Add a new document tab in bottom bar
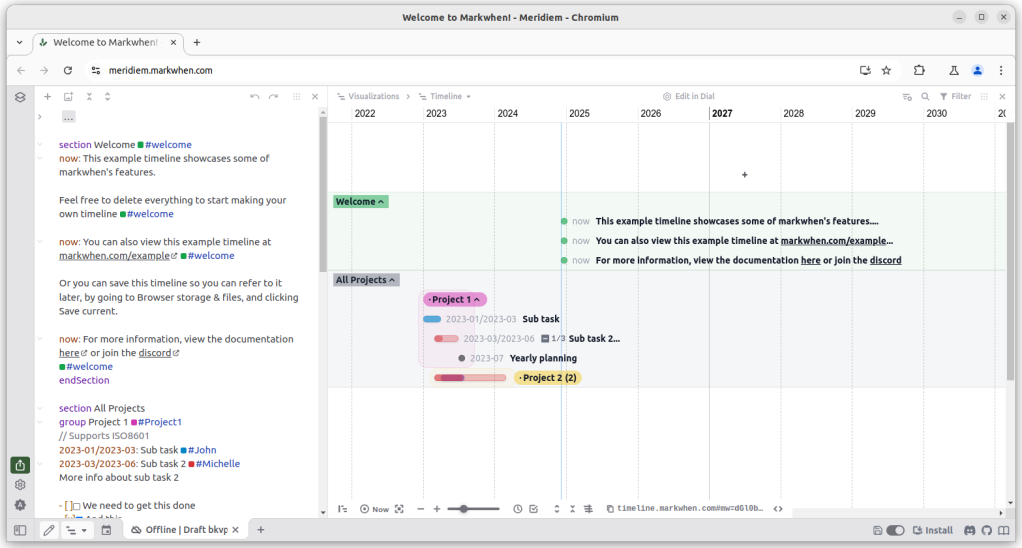The image size is (1022, 548). [x=261, y=530]
